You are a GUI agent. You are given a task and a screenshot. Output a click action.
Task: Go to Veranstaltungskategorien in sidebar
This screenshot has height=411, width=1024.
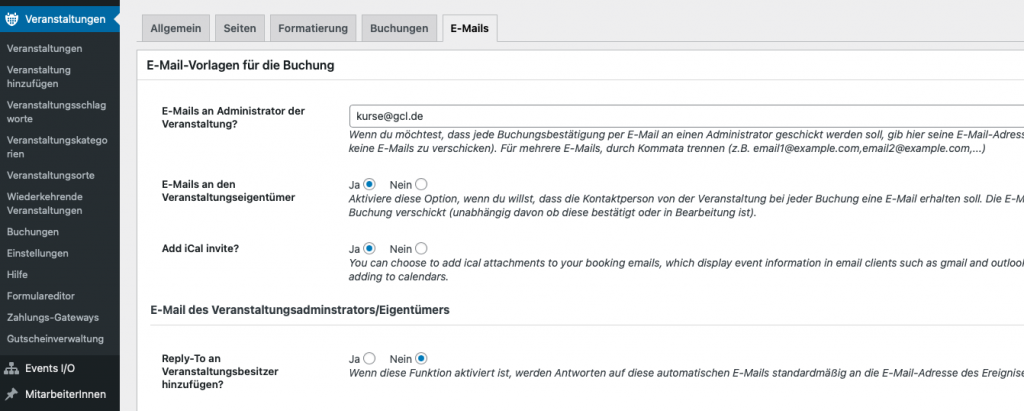[x=57, y=147]
